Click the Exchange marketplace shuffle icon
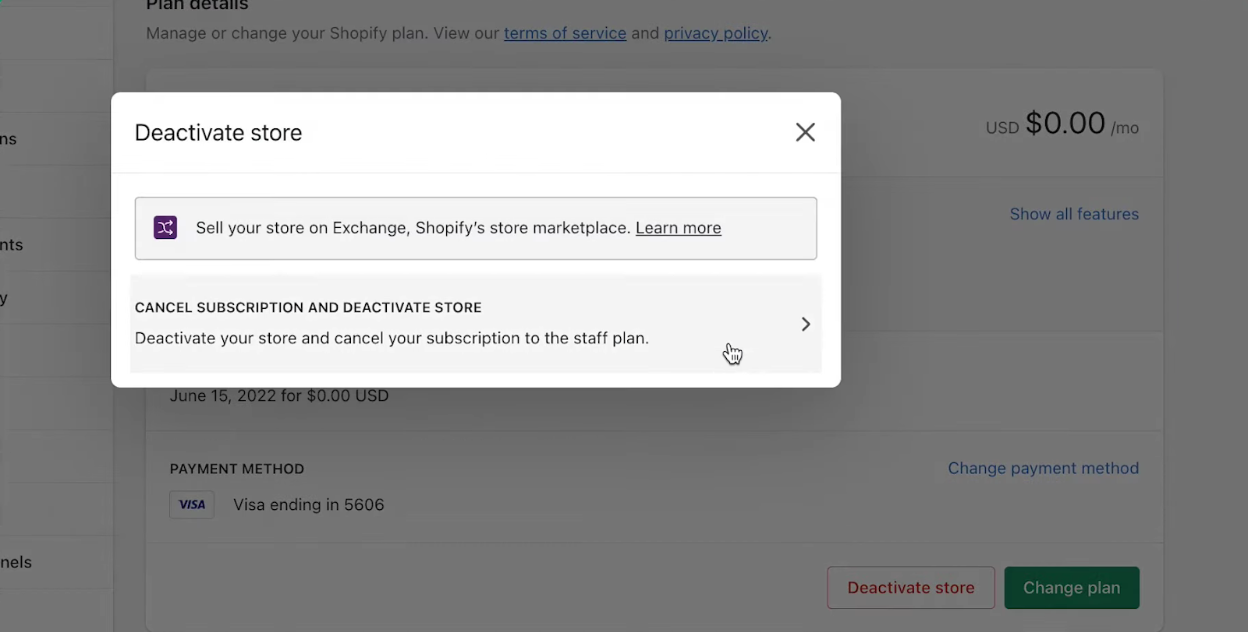 (165, 227)
